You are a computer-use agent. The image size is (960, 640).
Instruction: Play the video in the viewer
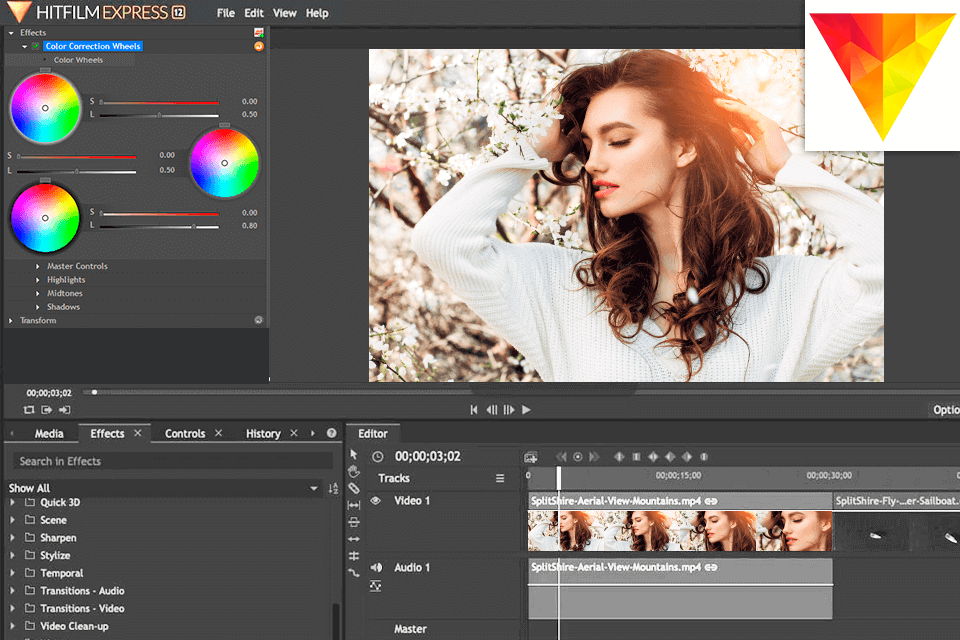(x=526, y=410)
